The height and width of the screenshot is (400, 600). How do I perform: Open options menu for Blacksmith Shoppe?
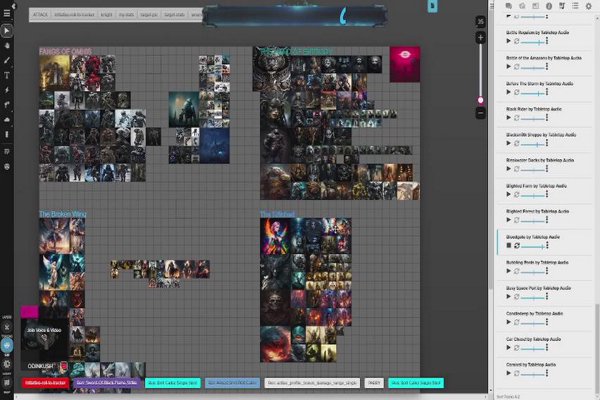tap(547, 143)
